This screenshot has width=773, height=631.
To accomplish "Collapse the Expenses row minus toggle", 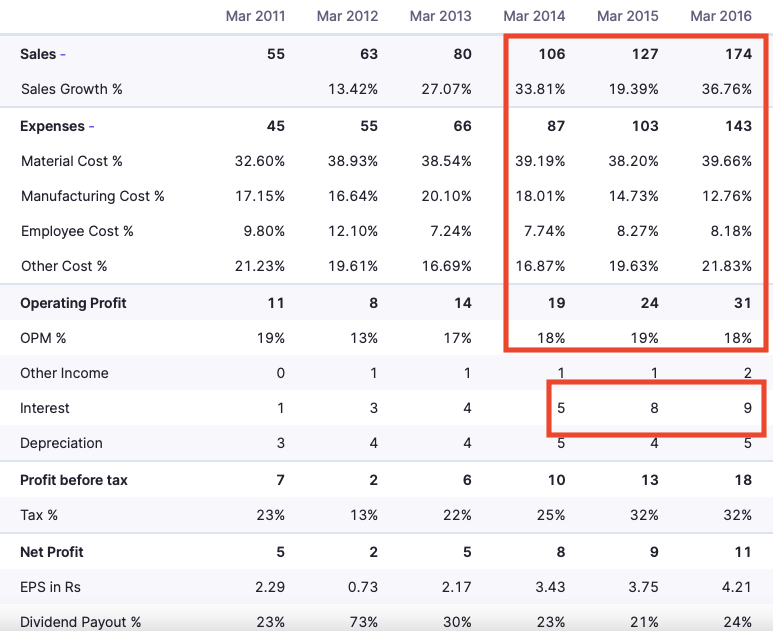I will click(x=92, y=126).
